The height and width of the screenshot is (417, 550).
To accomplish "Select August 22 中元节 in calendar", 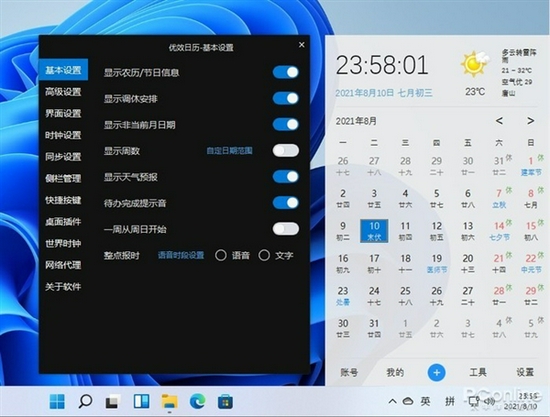I will point(531,263).
